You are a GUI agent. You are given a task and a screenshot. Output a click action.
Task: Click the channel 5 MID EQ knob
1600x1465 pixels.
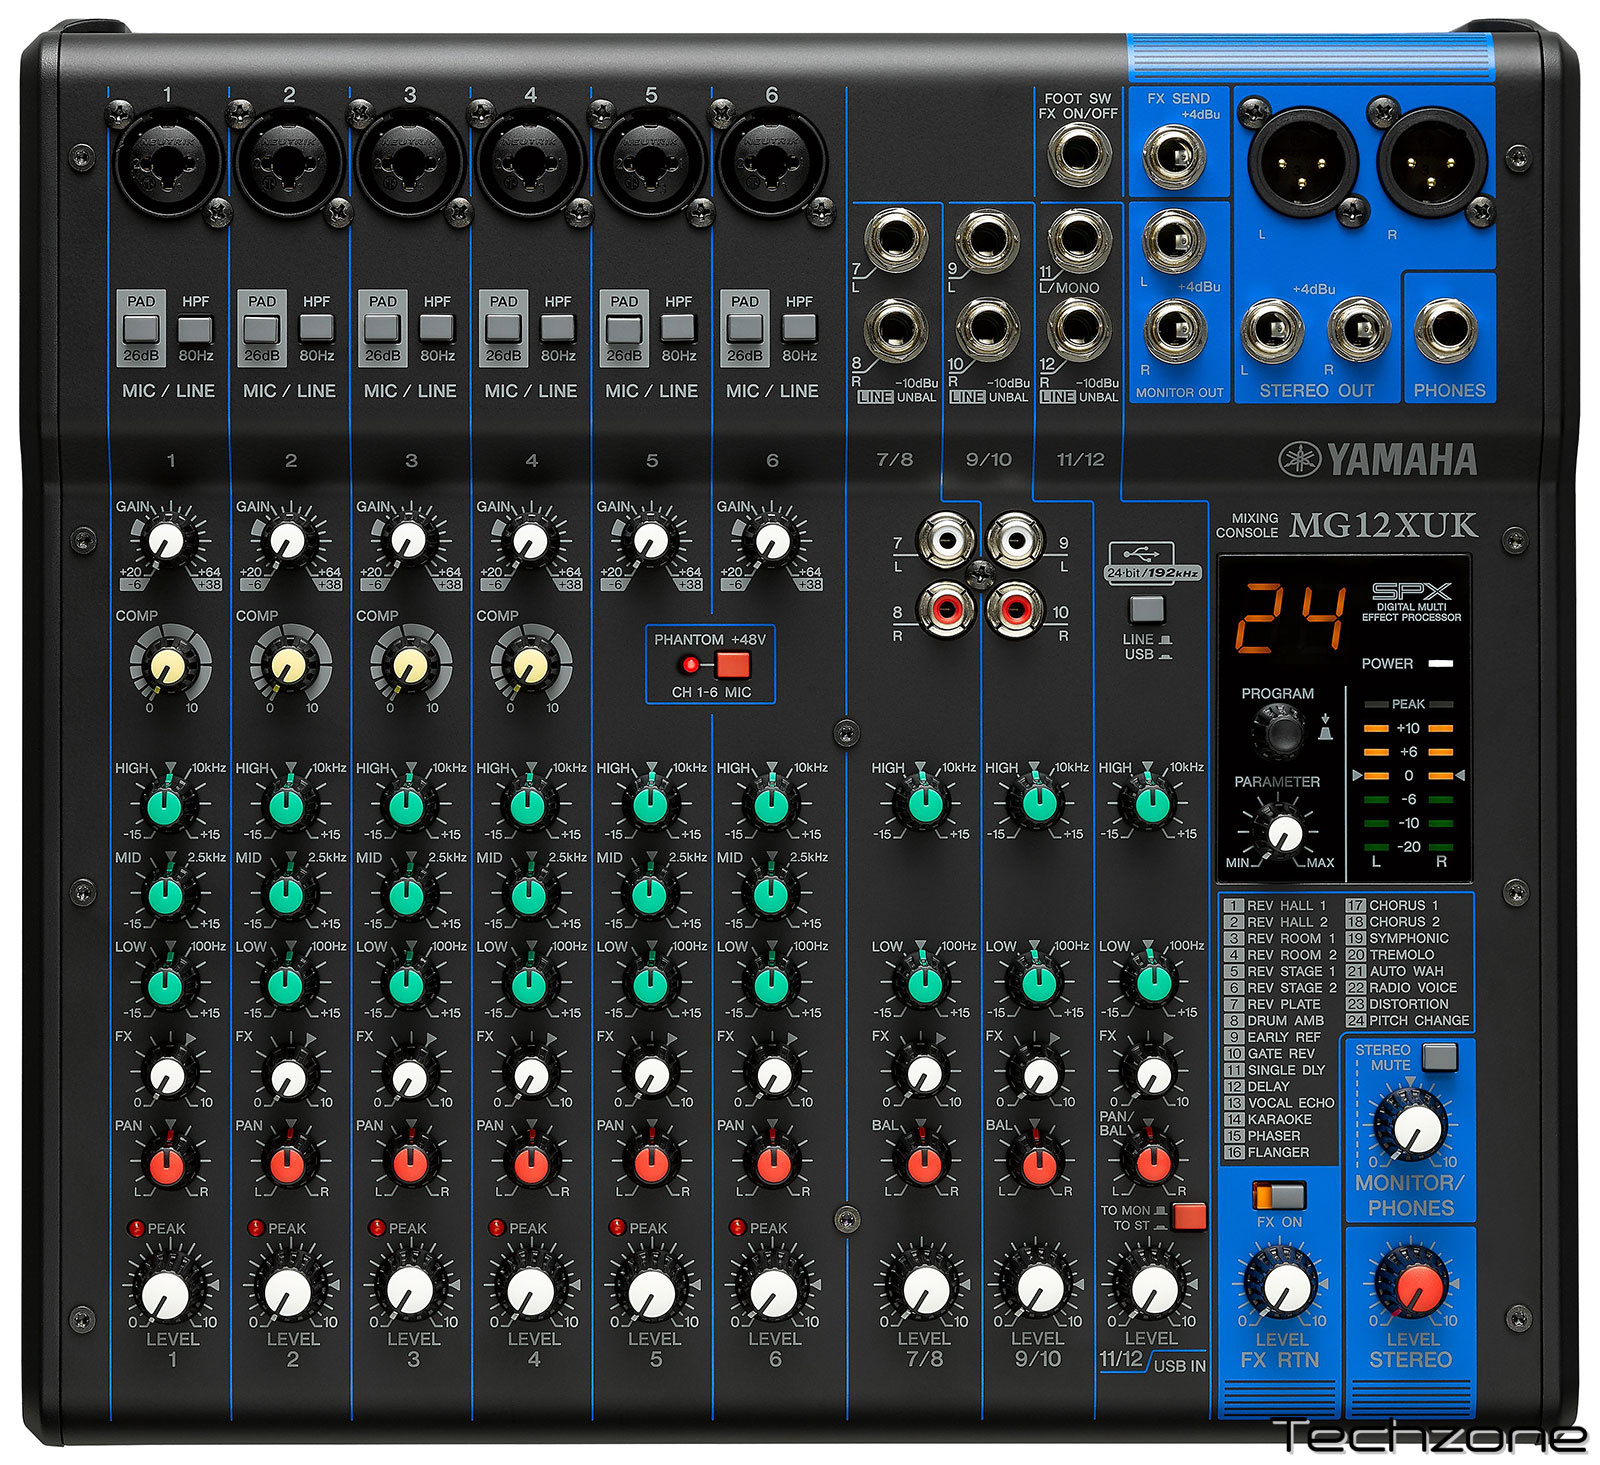(650, 895)
